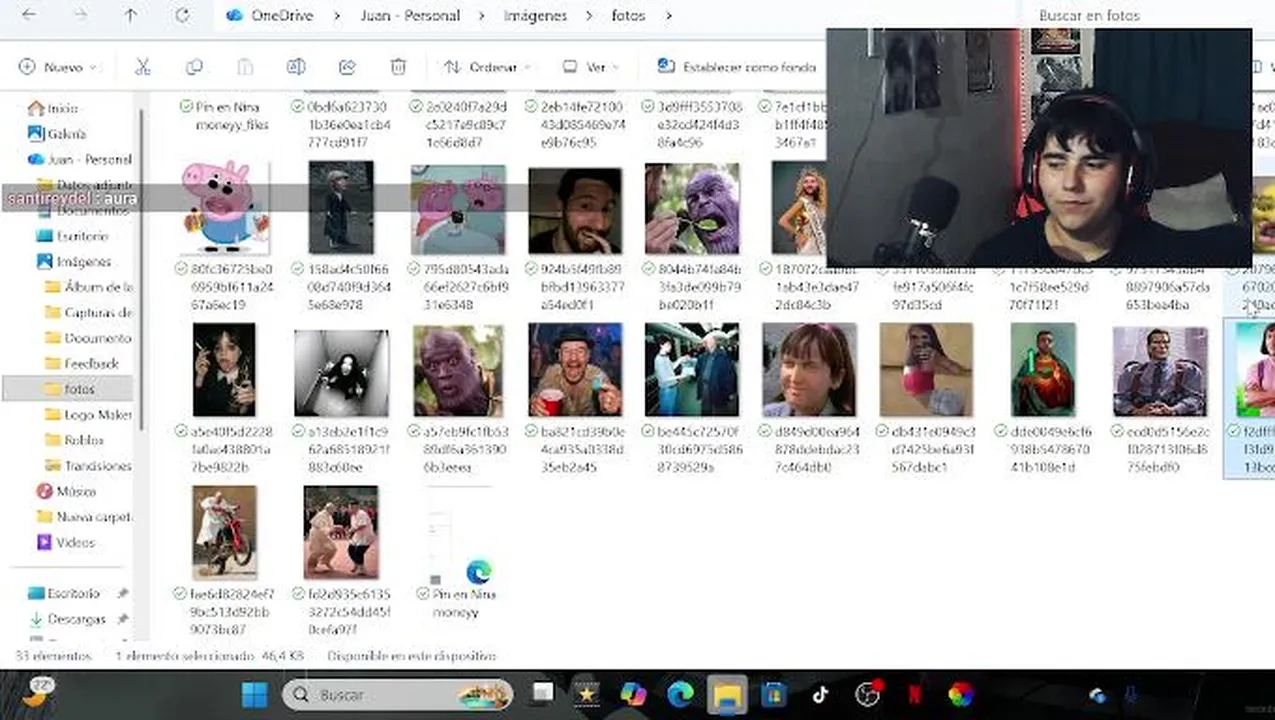Select the bob haircut face thumbnail d849d00ea964
Image resolution: width=1275 pixels, height=720 pixels.
[x=809, y=370]
